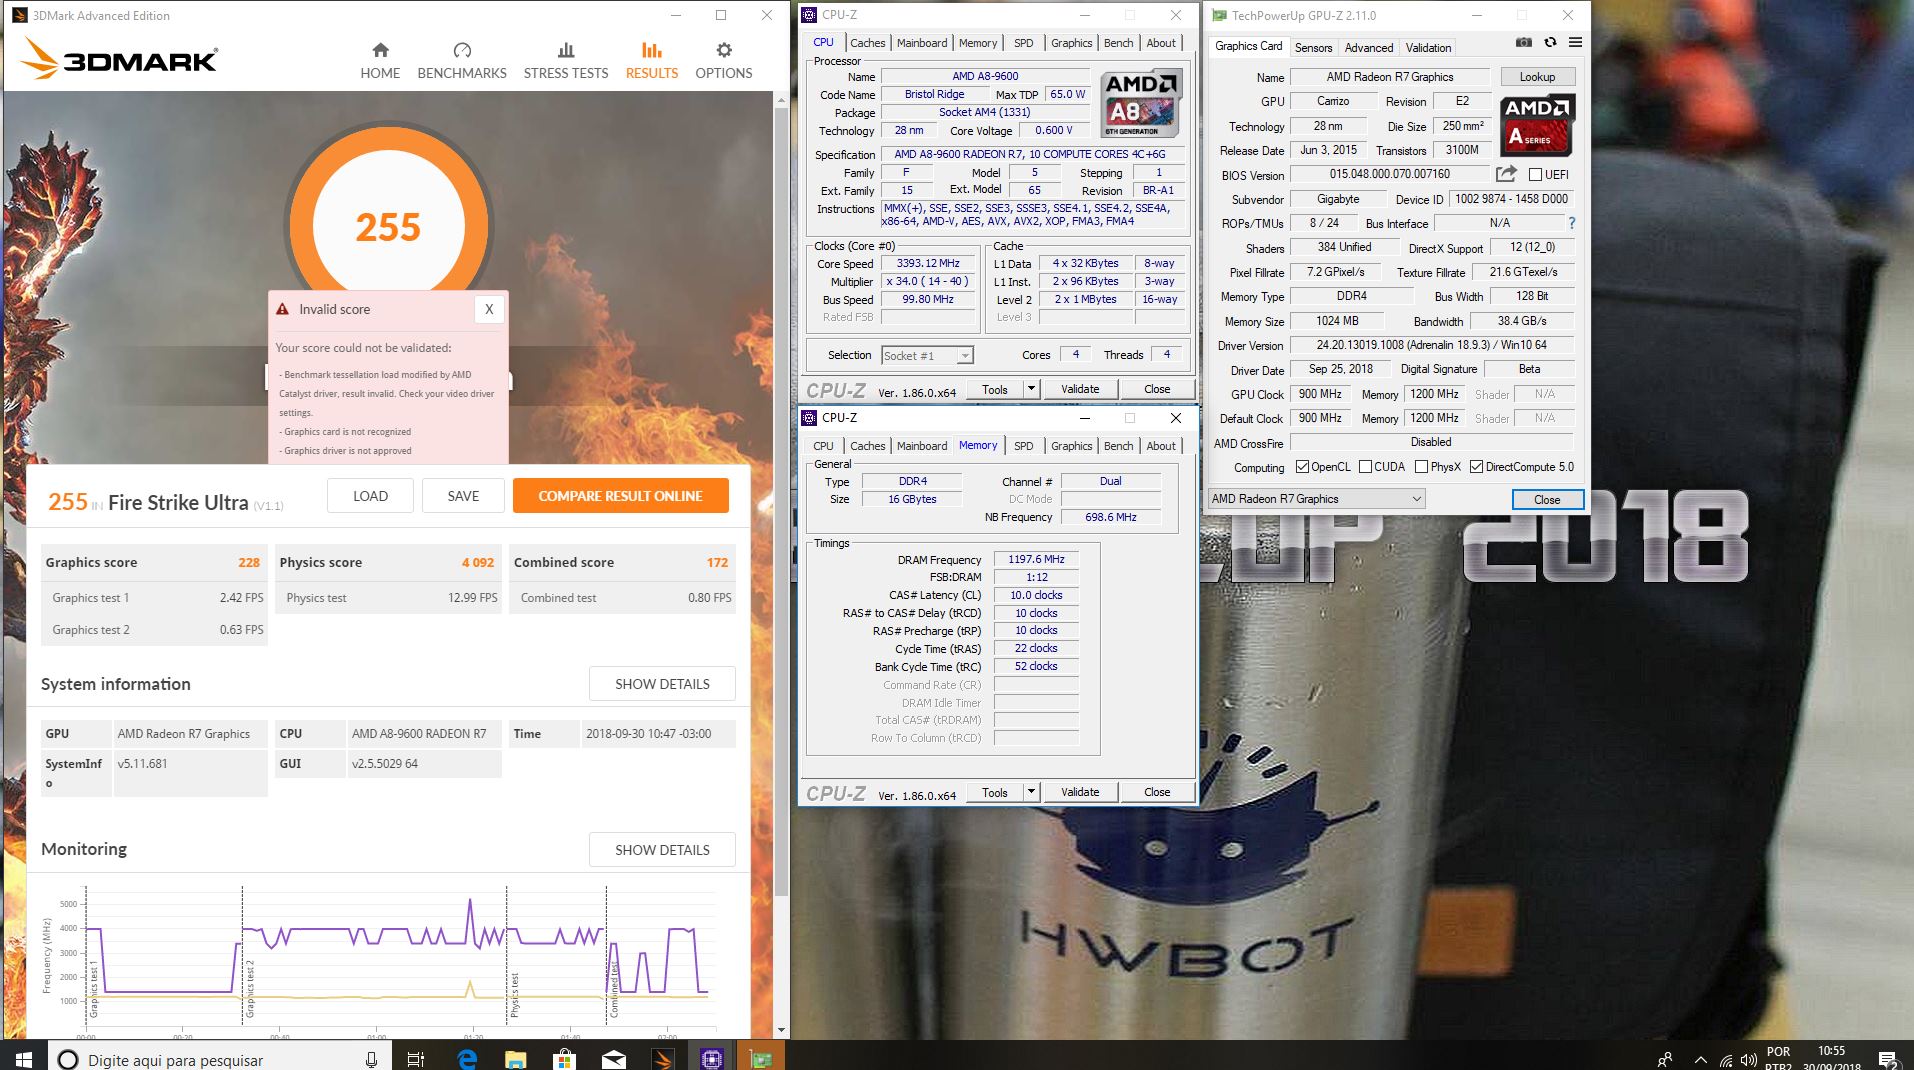Click the SAVE result button

click(x=463, y=496)
